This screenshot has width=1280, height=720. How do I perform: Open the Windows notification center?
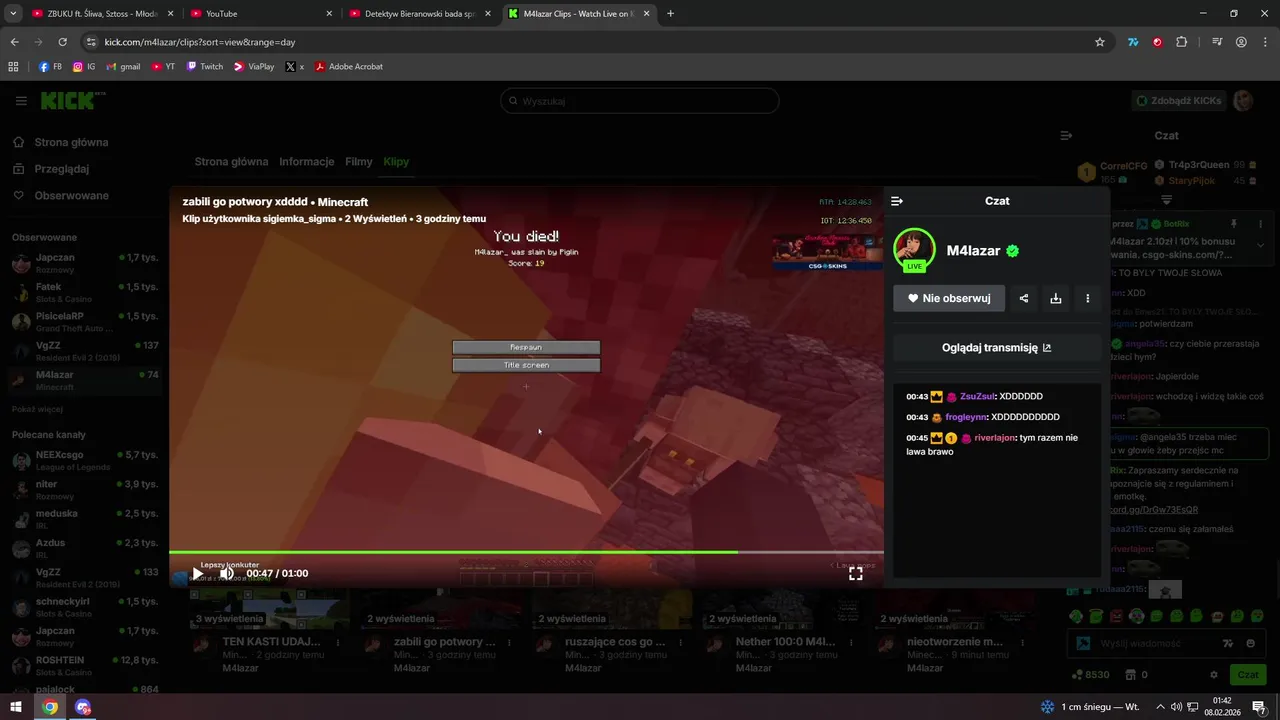[1259, 707]
